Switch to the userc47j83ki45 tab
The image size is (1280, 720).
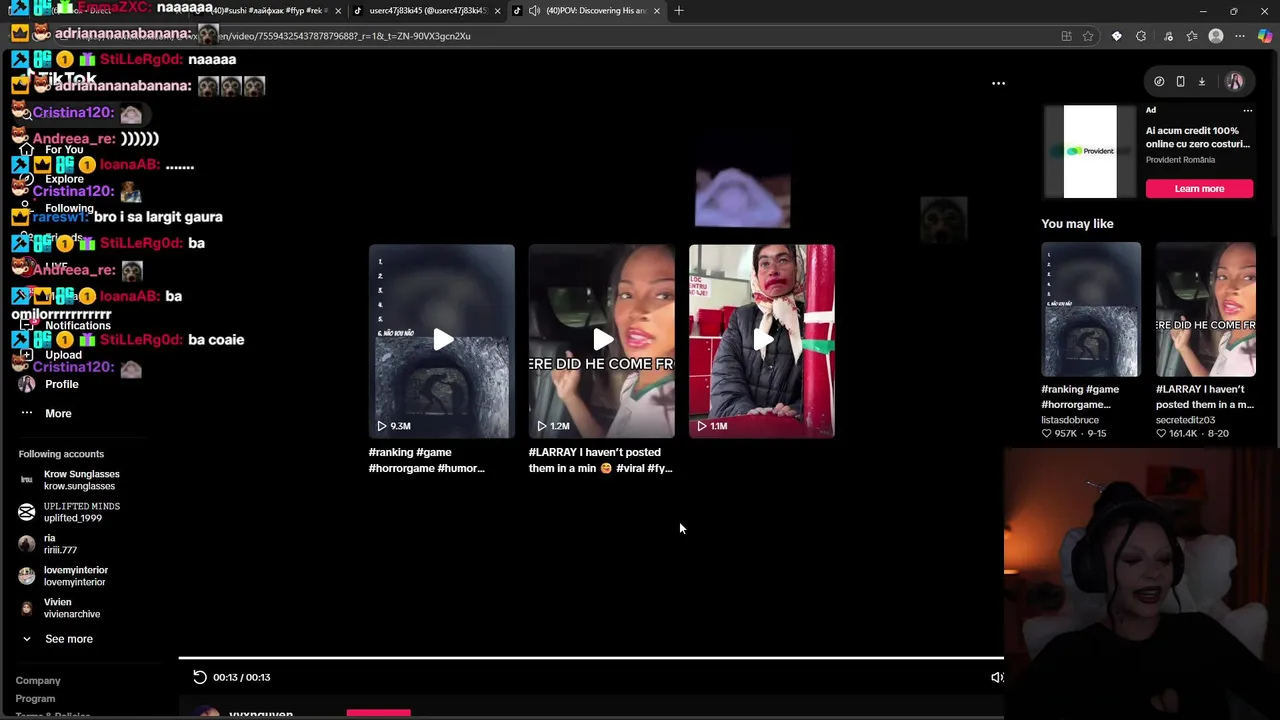(x=427, y=11)
